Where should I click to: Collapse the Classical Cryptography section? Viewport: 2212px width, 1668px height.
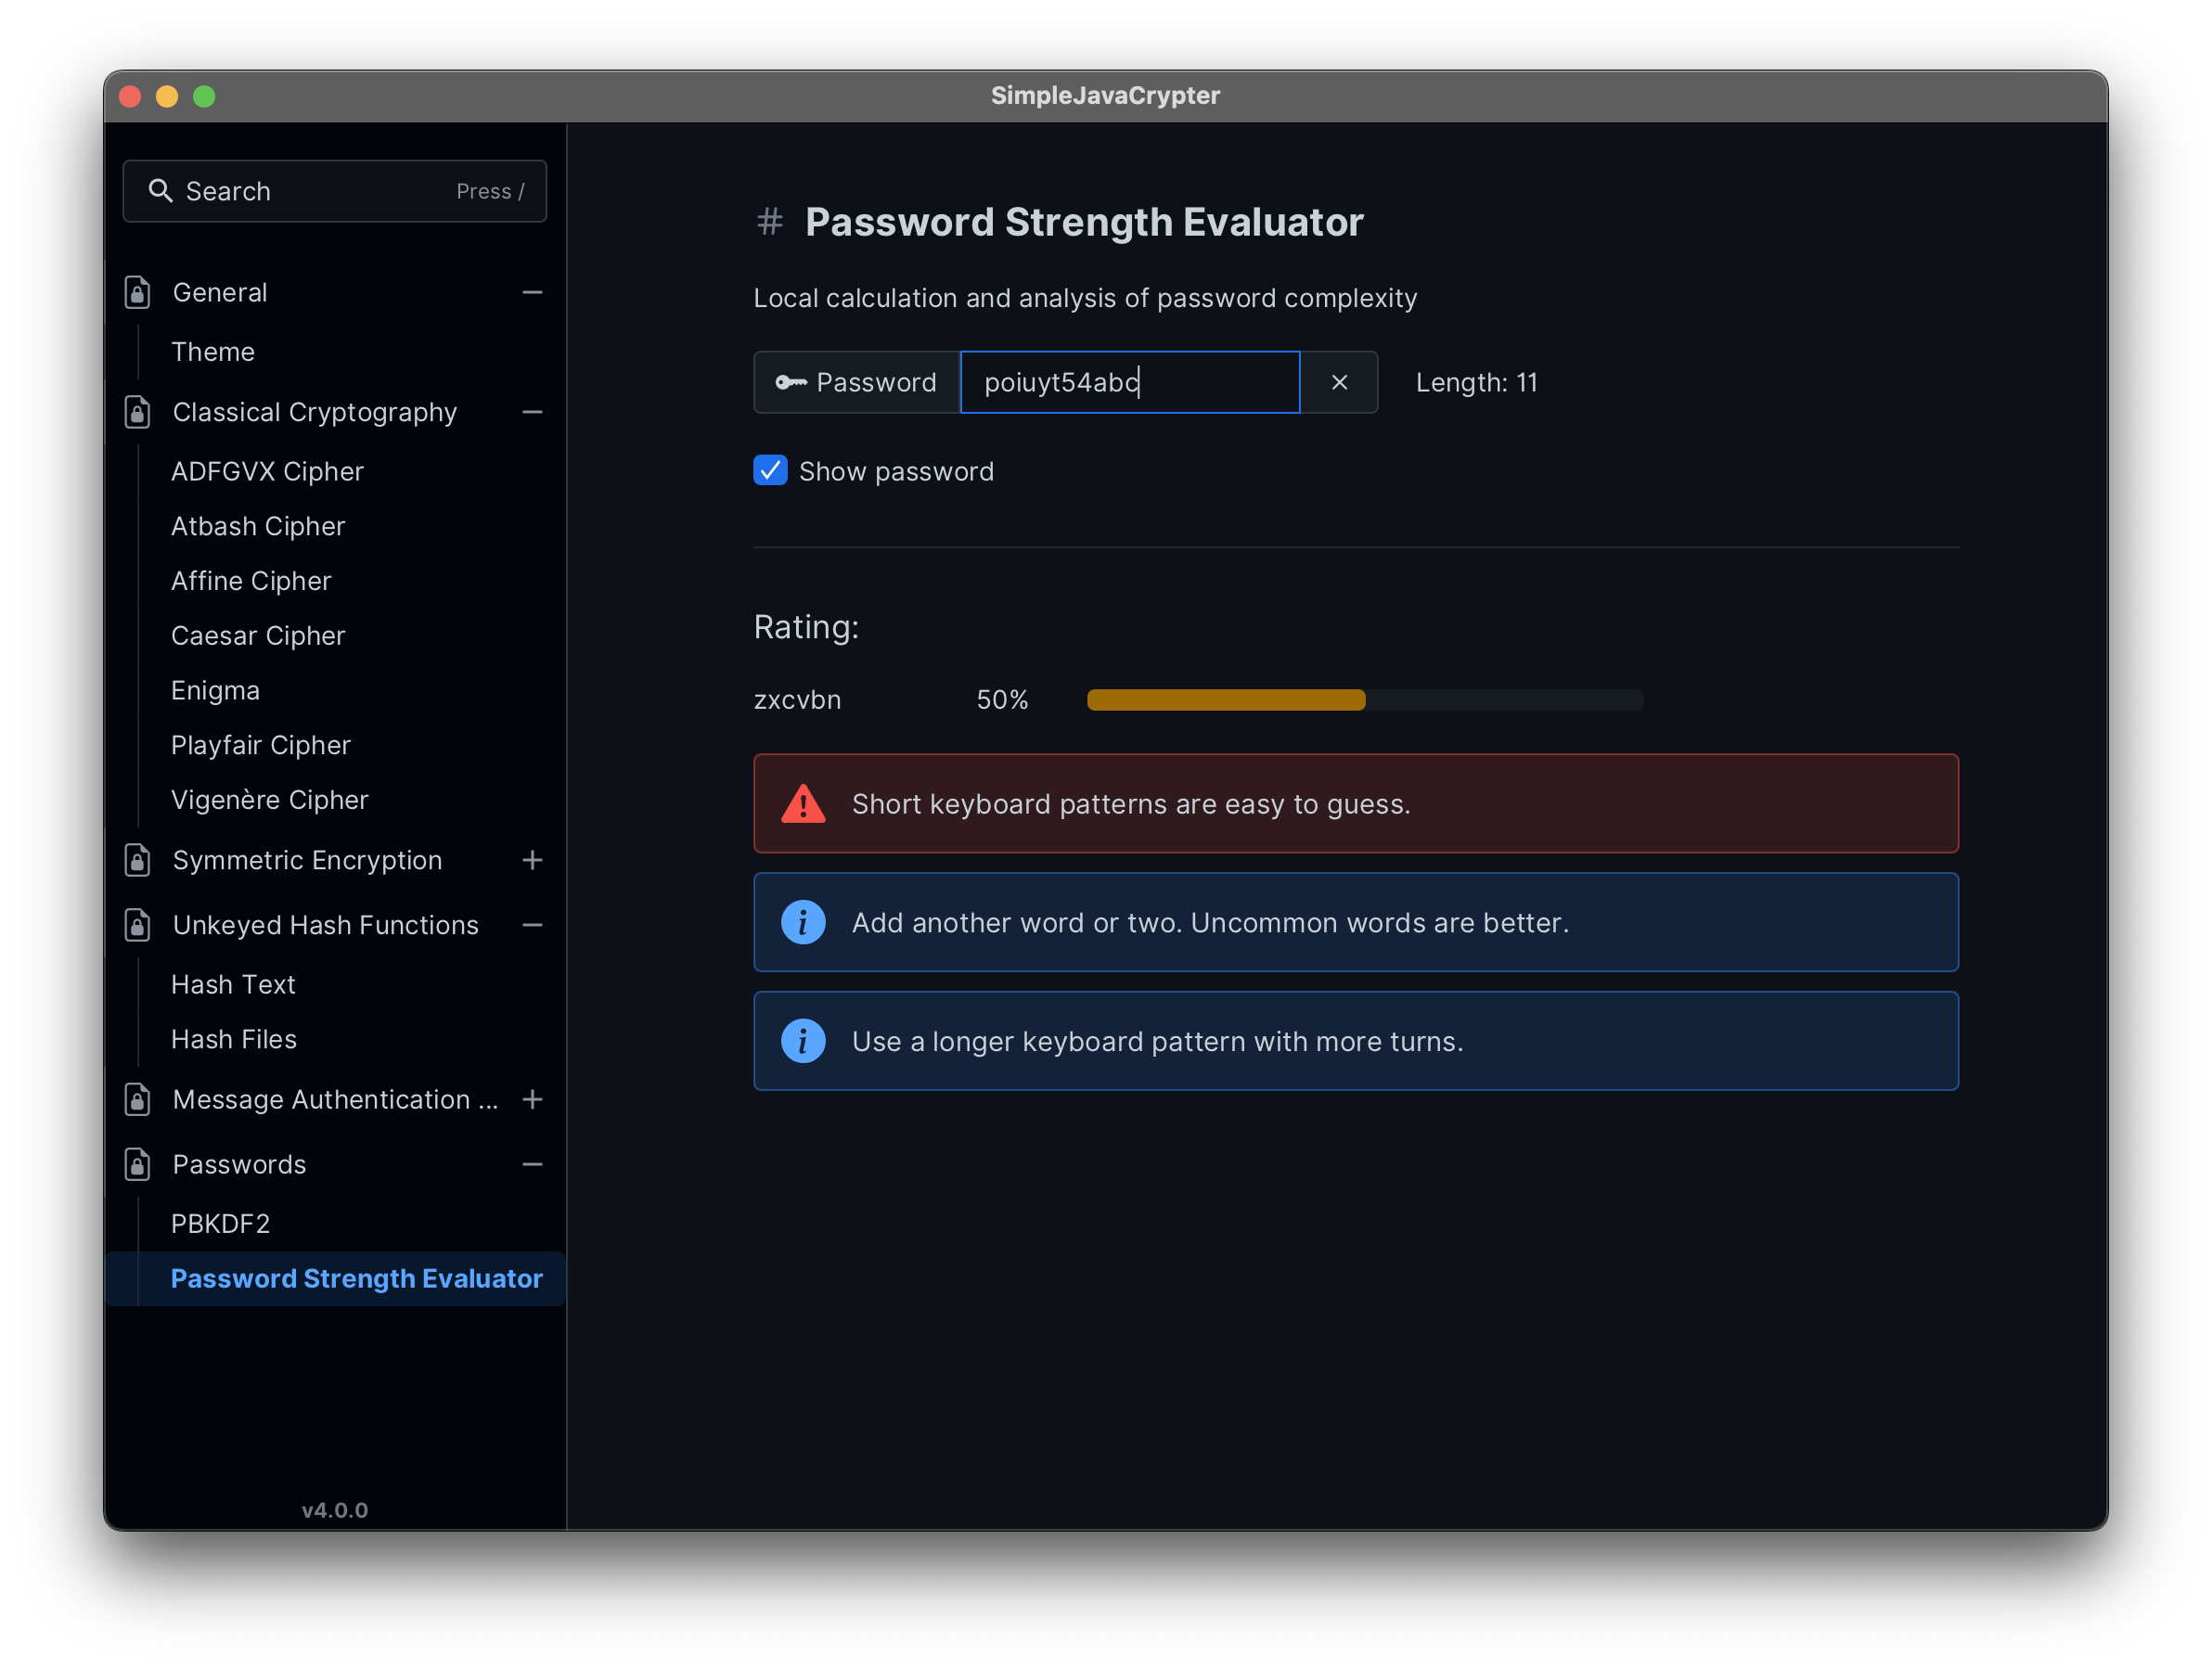pyautogui.click(x=532, y=412)
